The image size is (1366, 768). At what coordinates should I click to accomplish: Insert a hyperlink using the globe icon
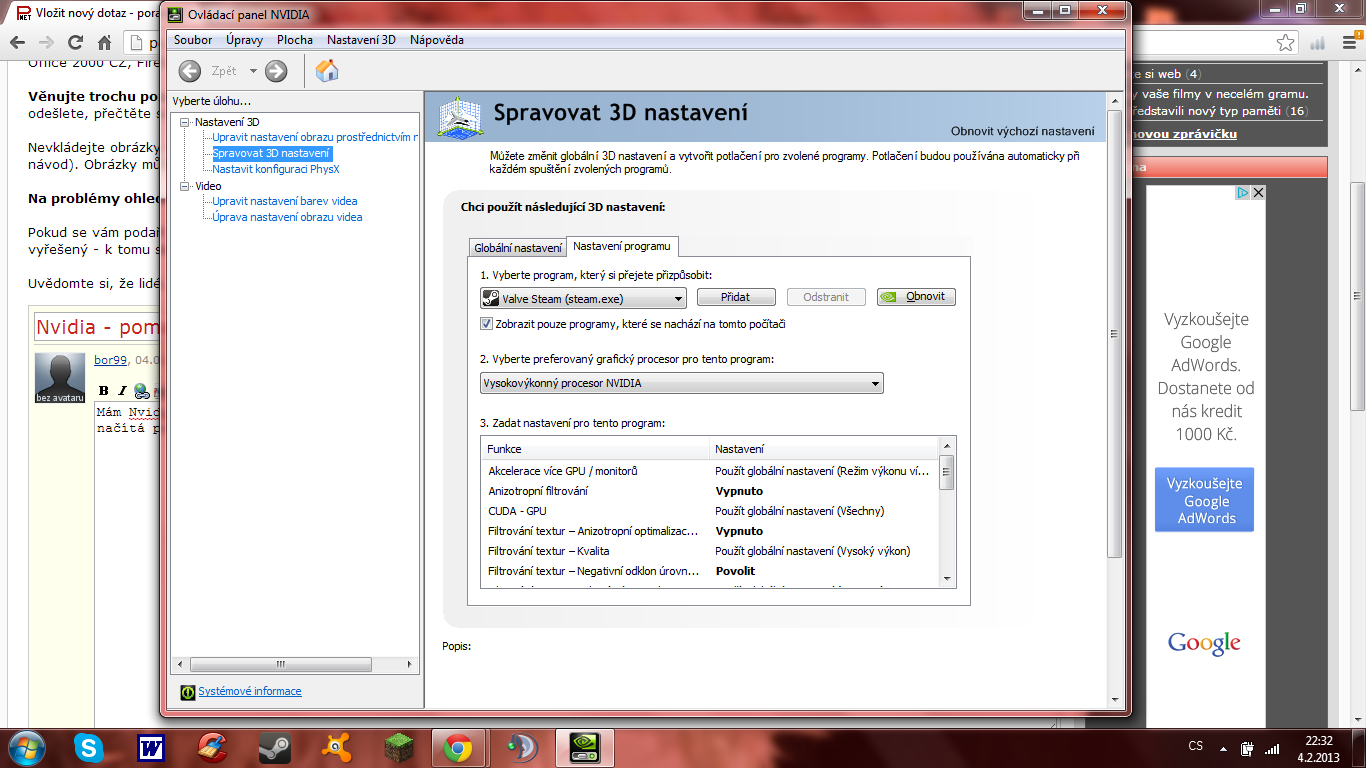[142, 391]
